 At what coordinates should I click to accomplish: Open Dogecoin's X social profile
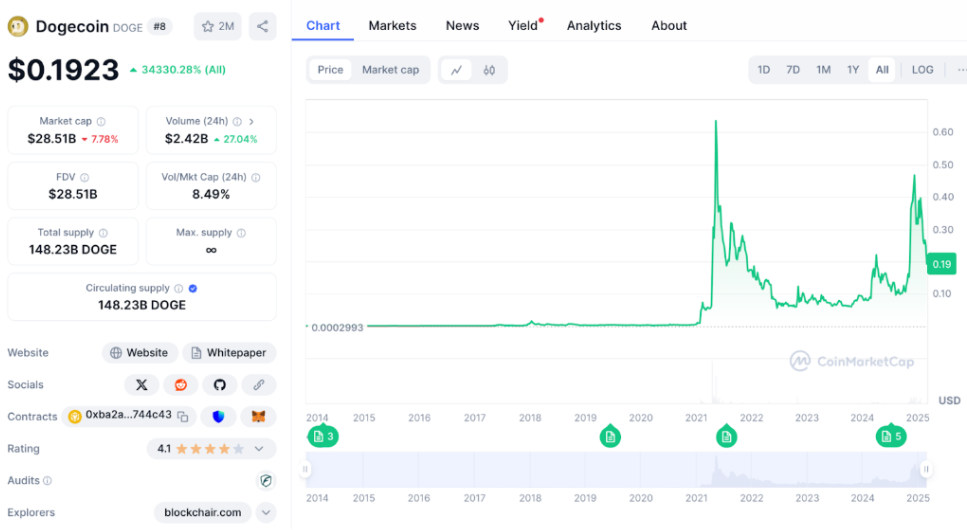coord(141,385)
